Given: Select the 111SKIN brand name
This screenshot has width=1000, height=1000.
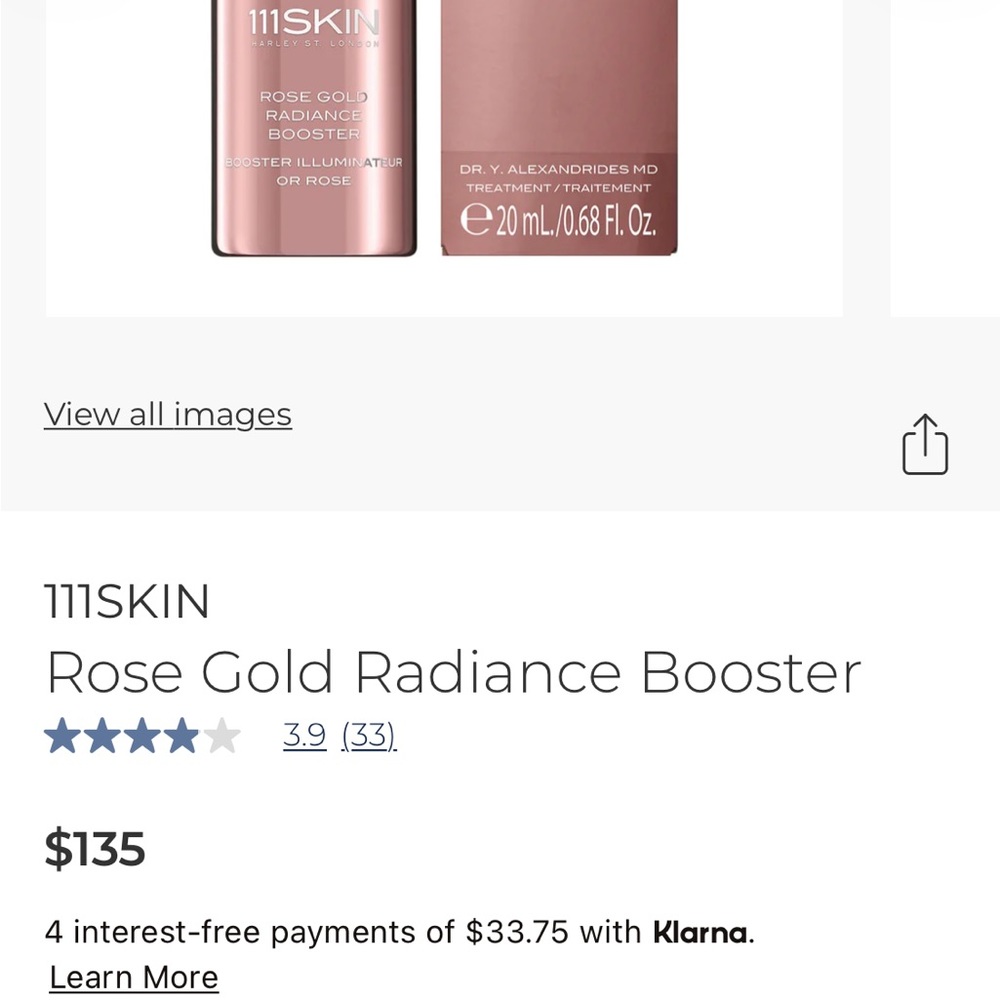Looking at the screenshot, I should [x=127, y=601].
